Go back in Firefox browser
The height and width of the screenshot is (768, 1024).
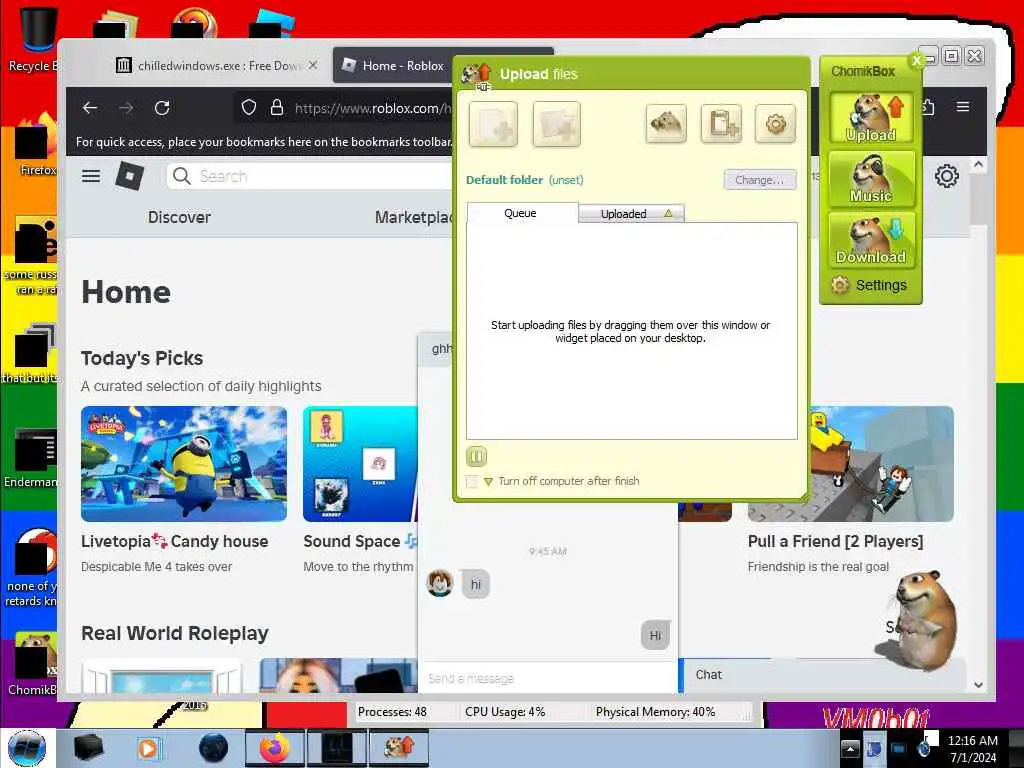point(90,108)
